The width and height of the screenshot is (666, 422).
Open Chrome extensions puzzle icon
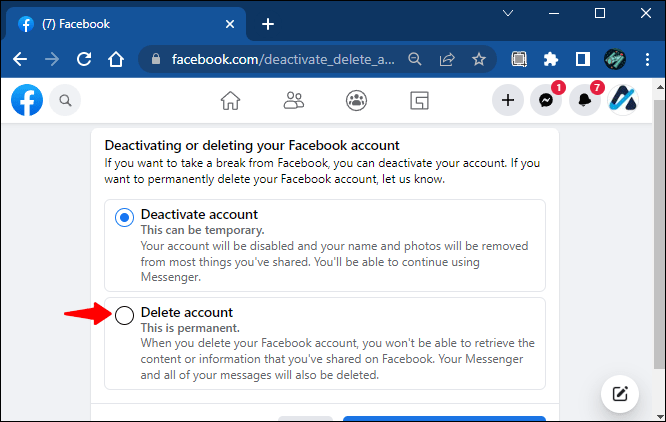coord(550,59)
